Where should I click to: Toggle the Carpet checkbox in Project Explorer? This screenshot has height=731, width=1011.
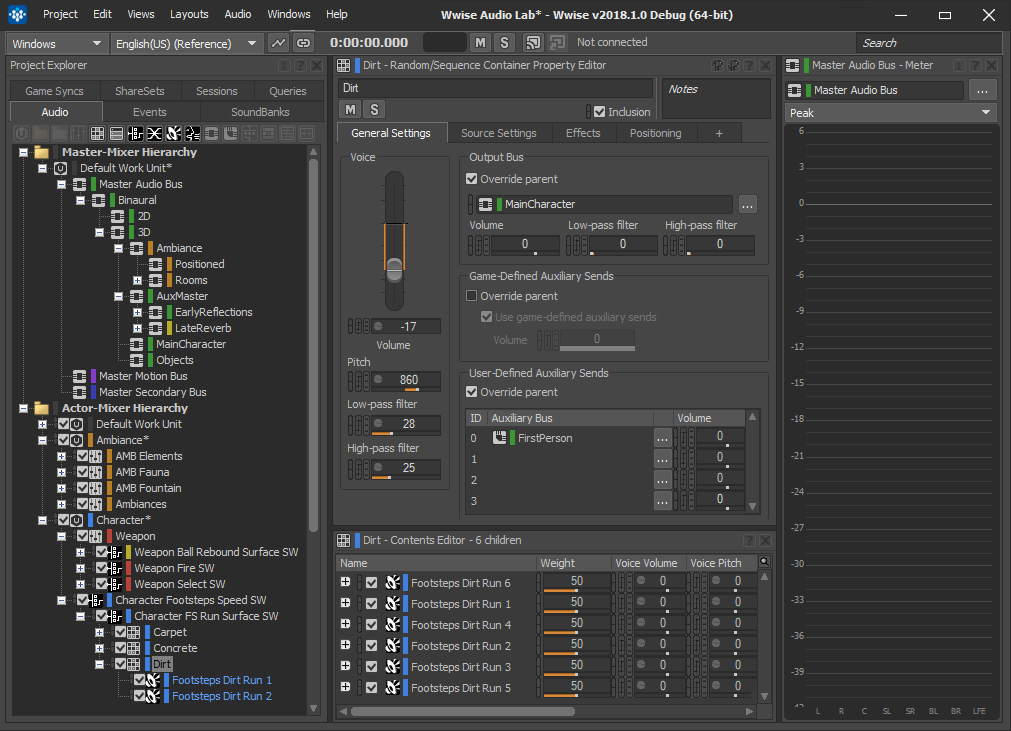click(121, 632)
